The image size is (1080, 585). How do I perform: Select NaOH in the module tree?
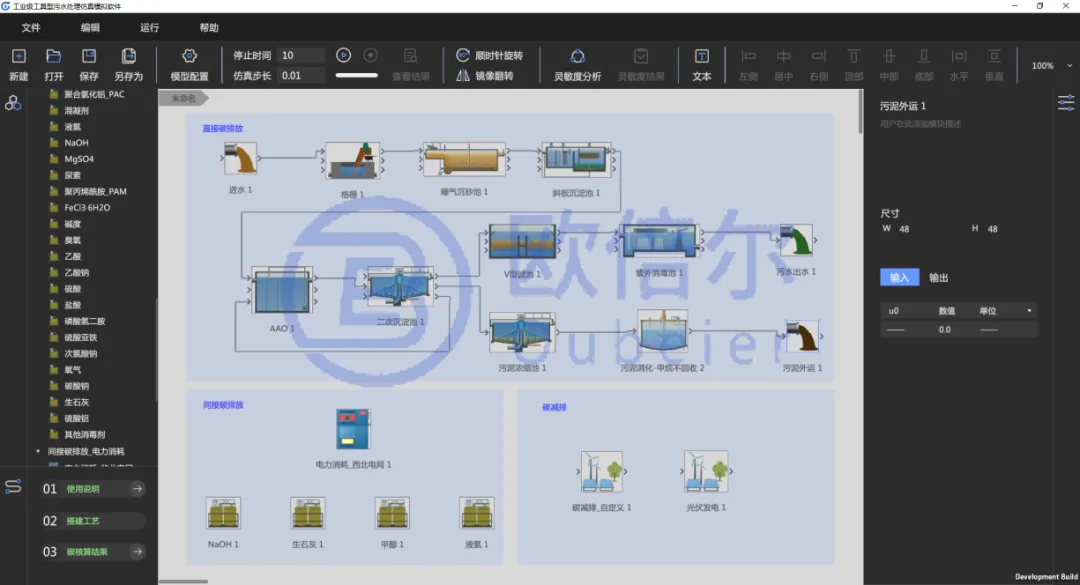pos(76,143)
